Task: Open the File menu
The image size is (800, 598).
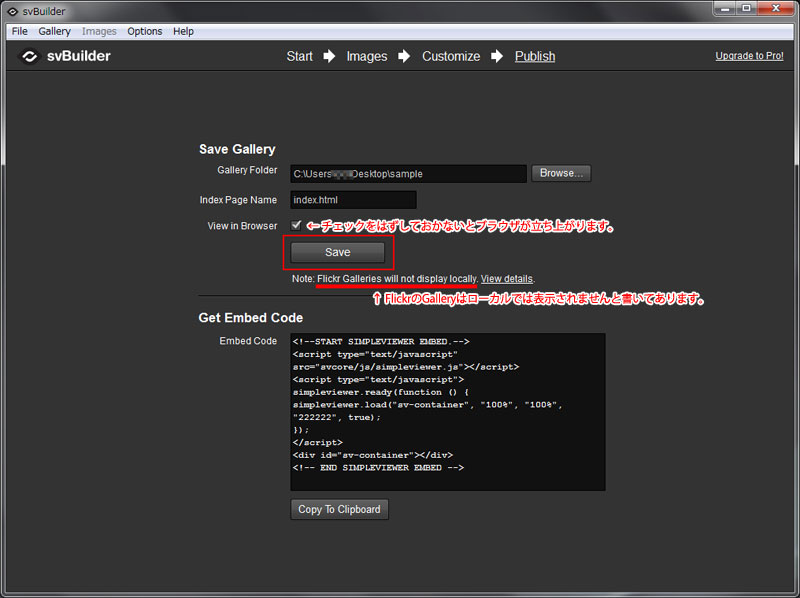Action: coord(19,31)
